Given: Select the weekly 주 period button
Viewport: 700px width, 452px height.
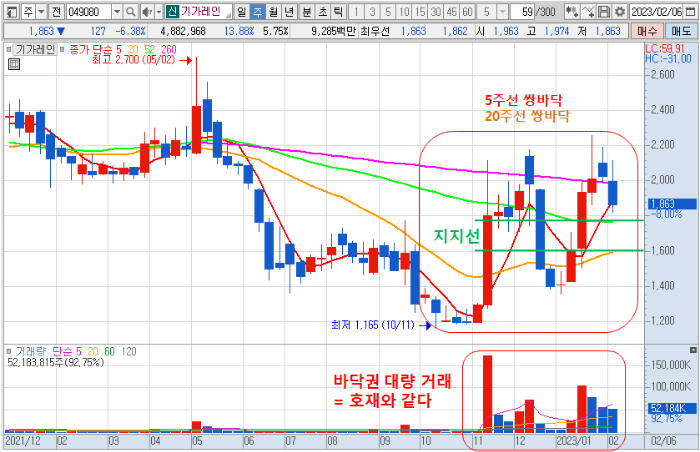Looking at the screenshot, I should click(x=258, y=12).
